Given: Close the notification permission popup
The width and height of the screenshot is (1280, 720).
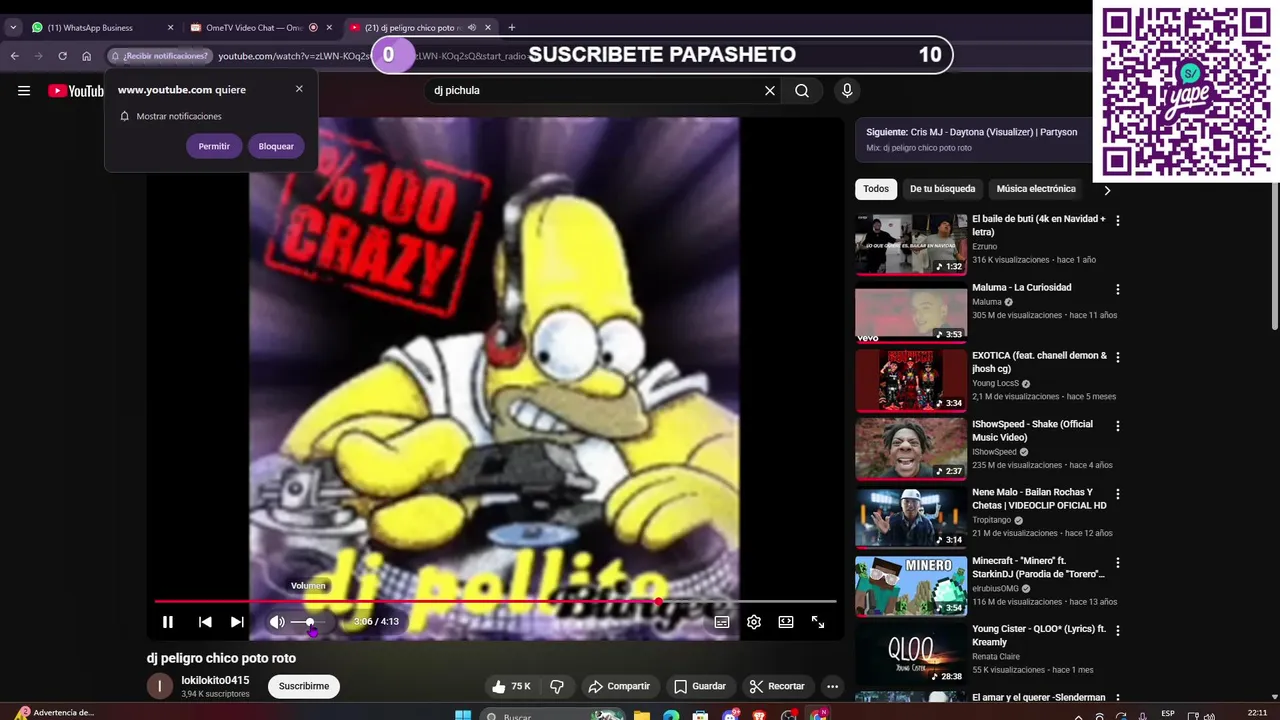Looking at the screenshot, I should point(299,89).
